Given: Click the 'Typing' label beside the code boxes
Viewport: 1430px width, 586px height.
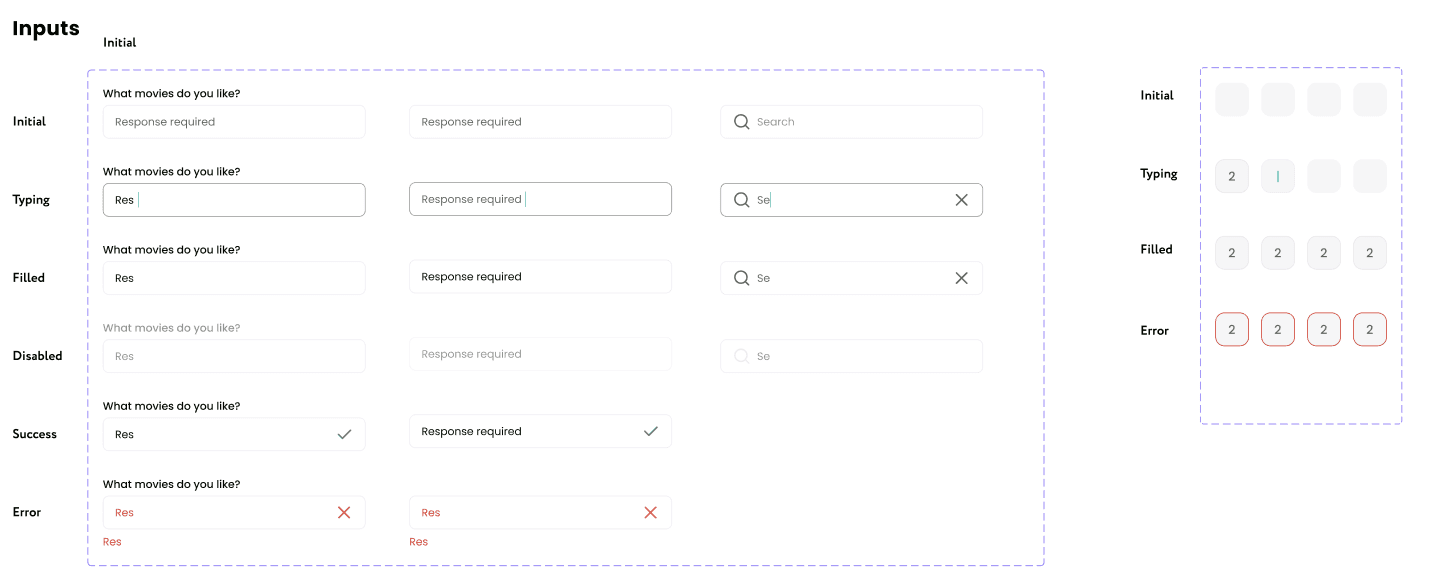Looking at the screenshot, I should click(1159, 174).
